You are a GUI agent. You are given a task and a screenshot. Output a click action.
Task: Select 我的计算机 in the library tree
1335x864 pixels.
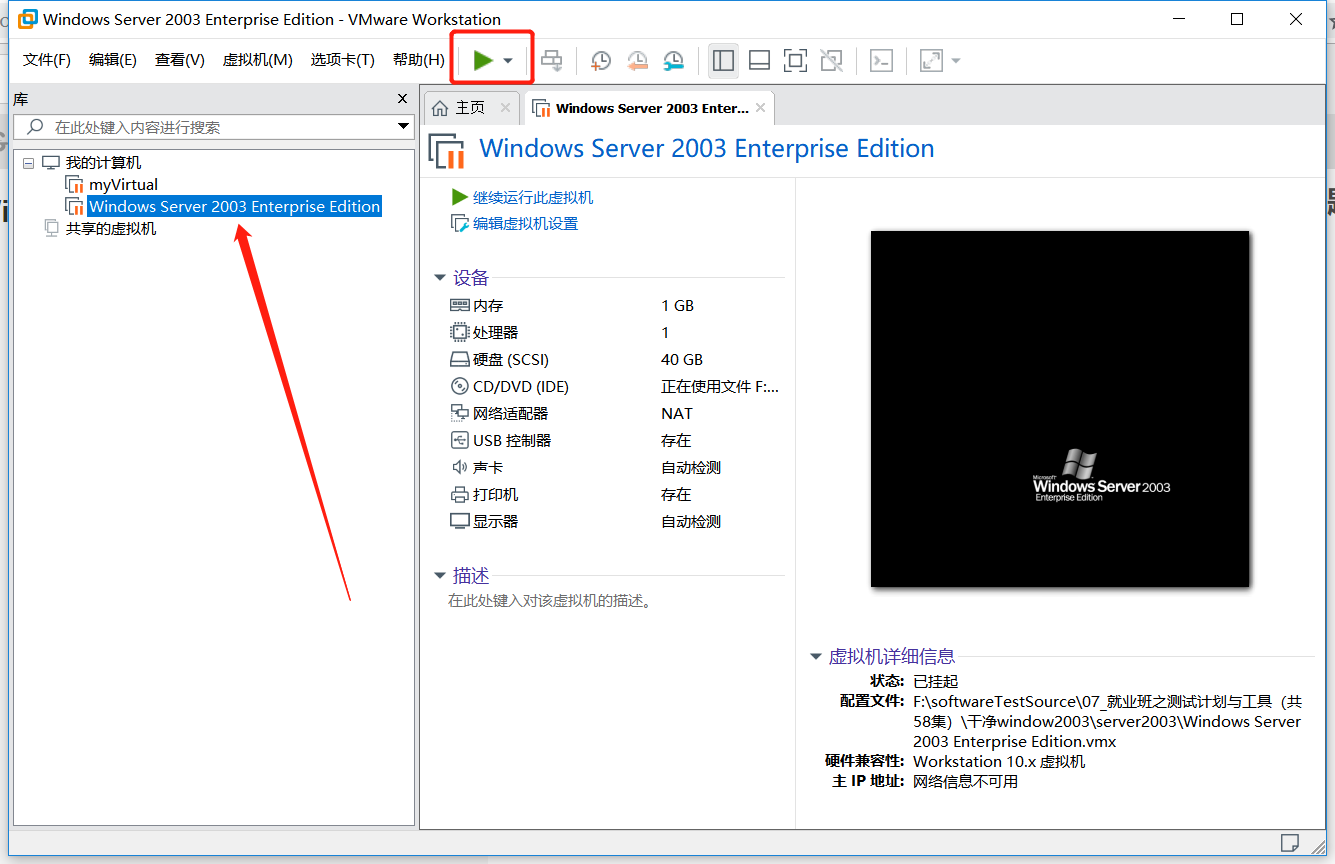coord(103,163)
